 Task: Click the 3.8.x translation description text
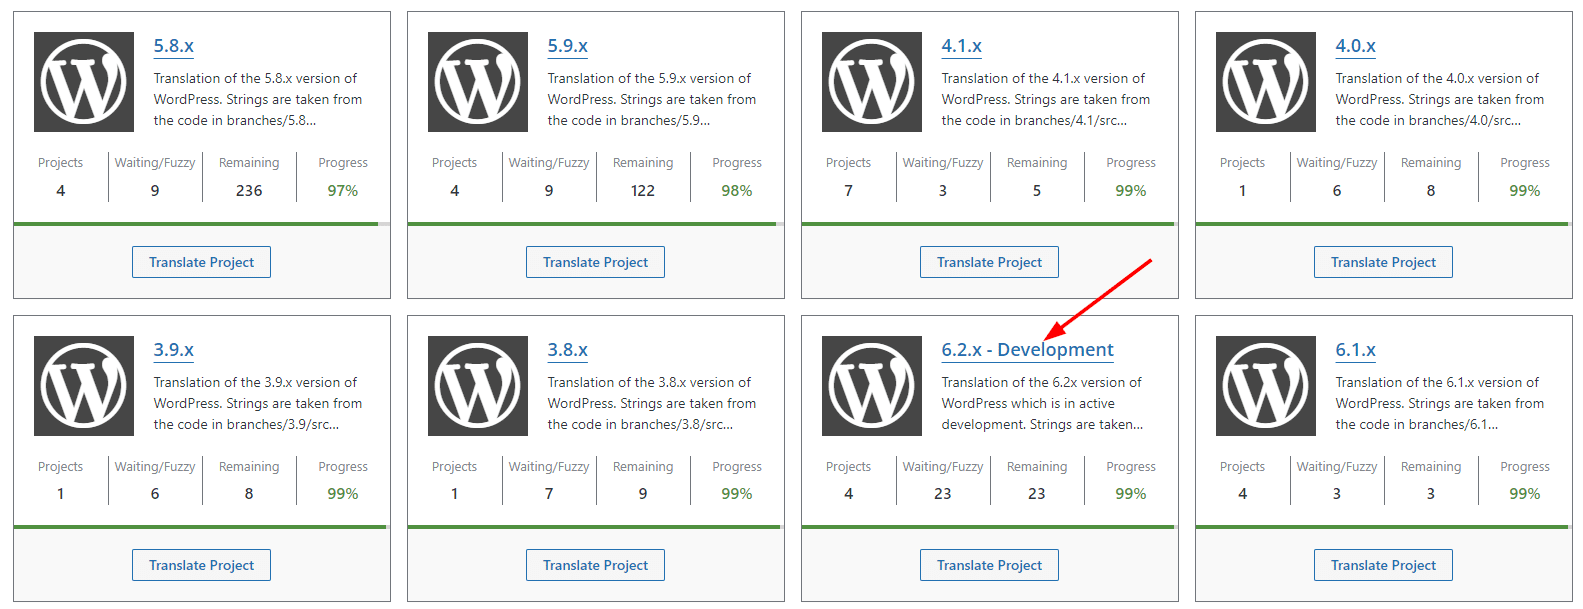pyautogui.click(x=651, y=403)
